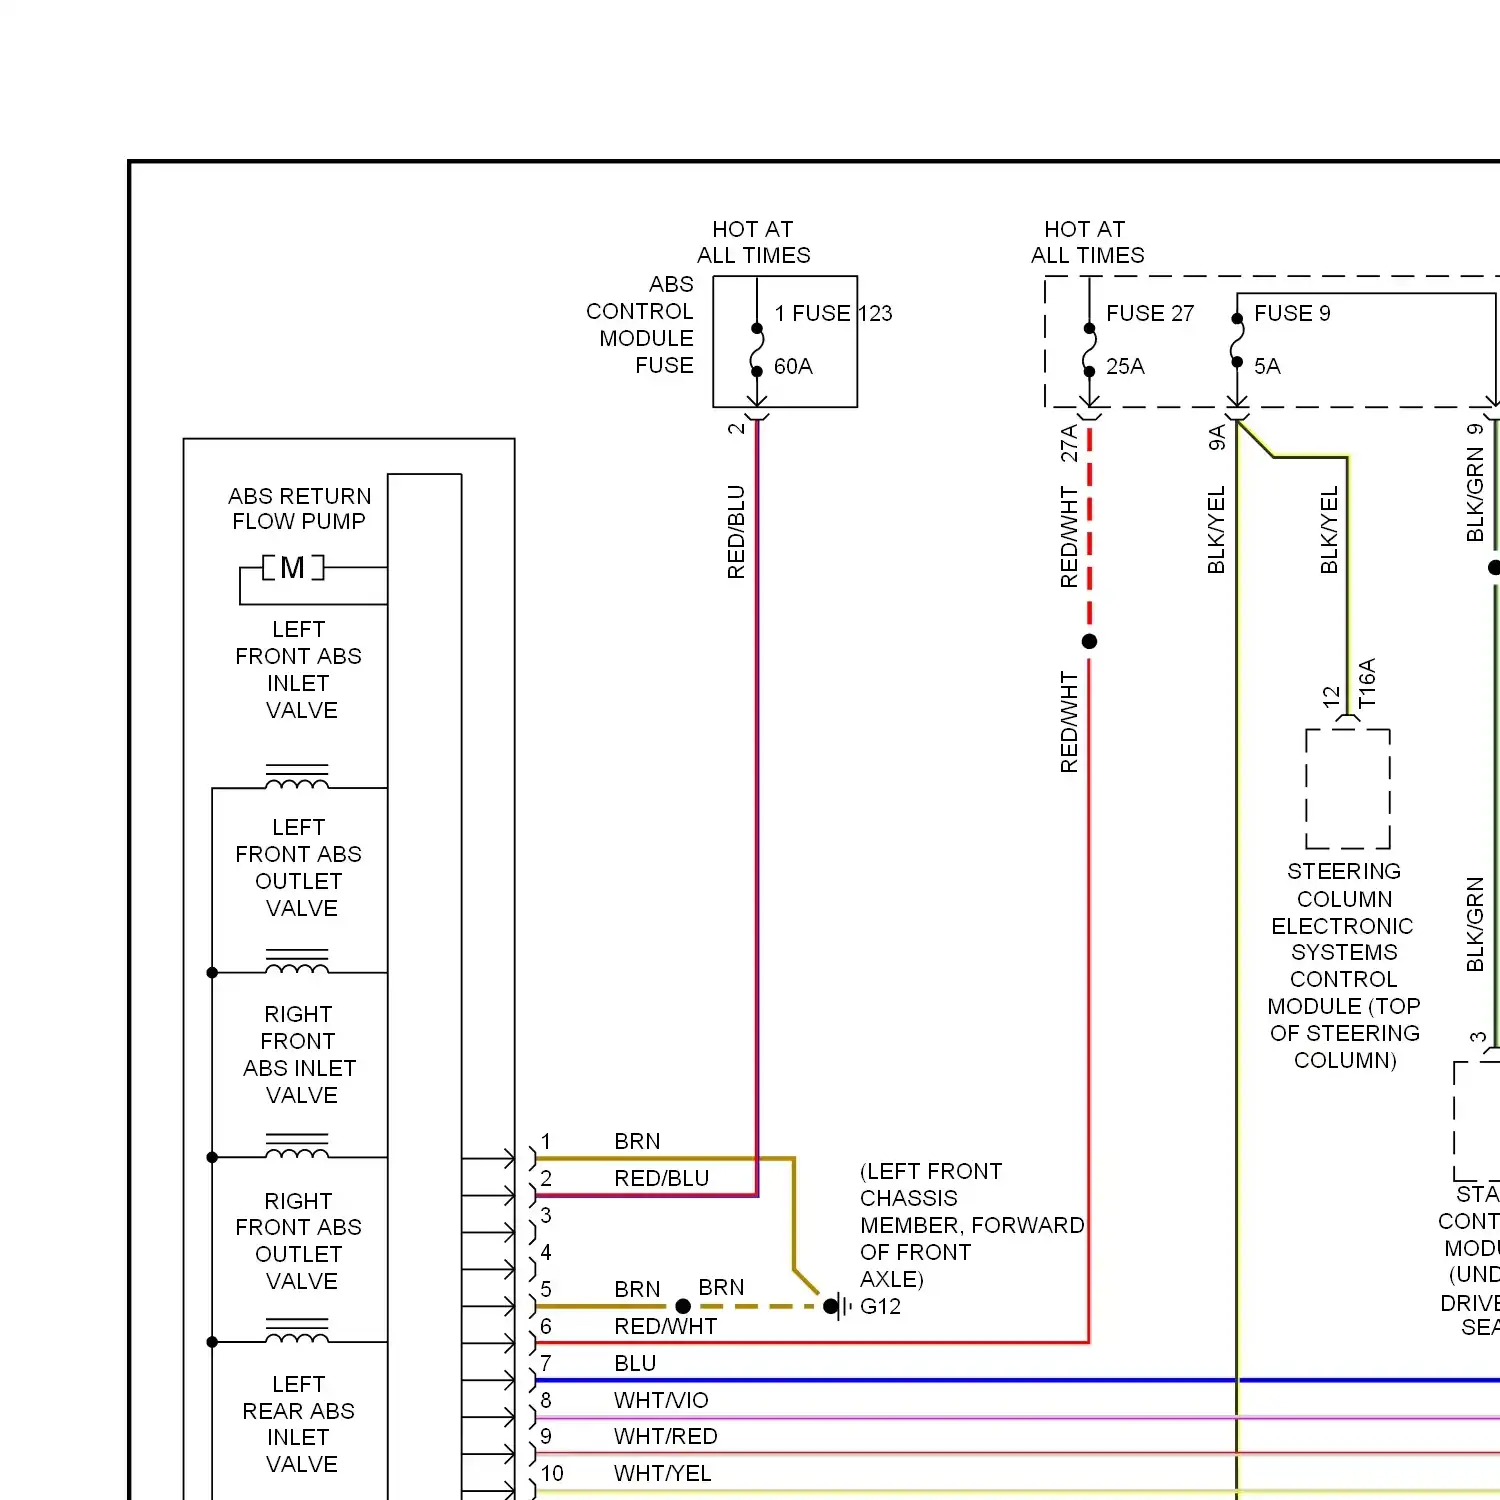This screenshot has width=1500, height=1500.
Task: Select pin number 3 on connector
Action: click(546, 1215)
